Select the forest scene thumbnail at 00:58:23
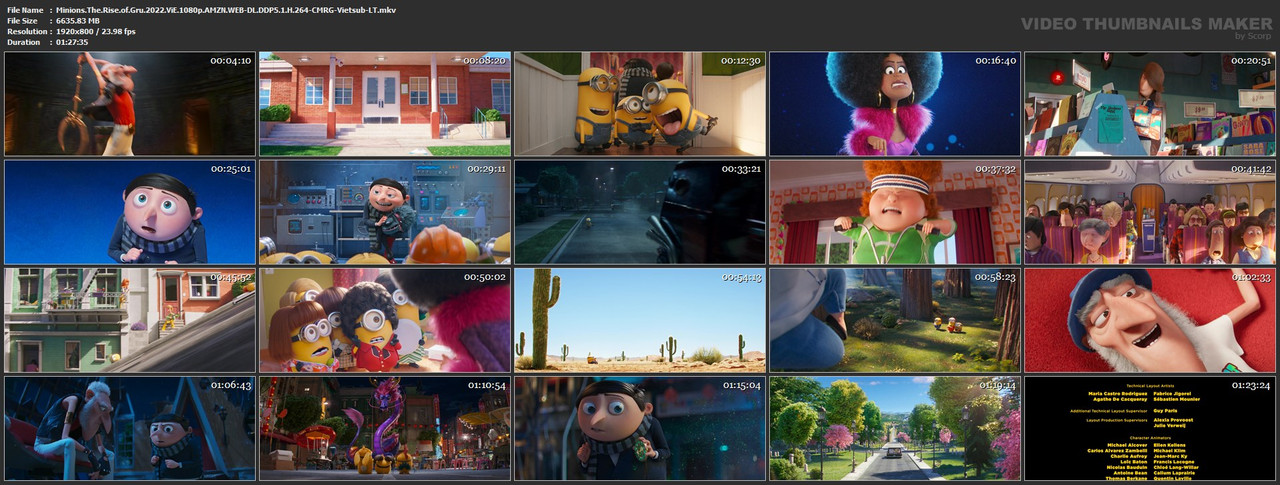The image size is (1280, 485). tap(895, 320)
